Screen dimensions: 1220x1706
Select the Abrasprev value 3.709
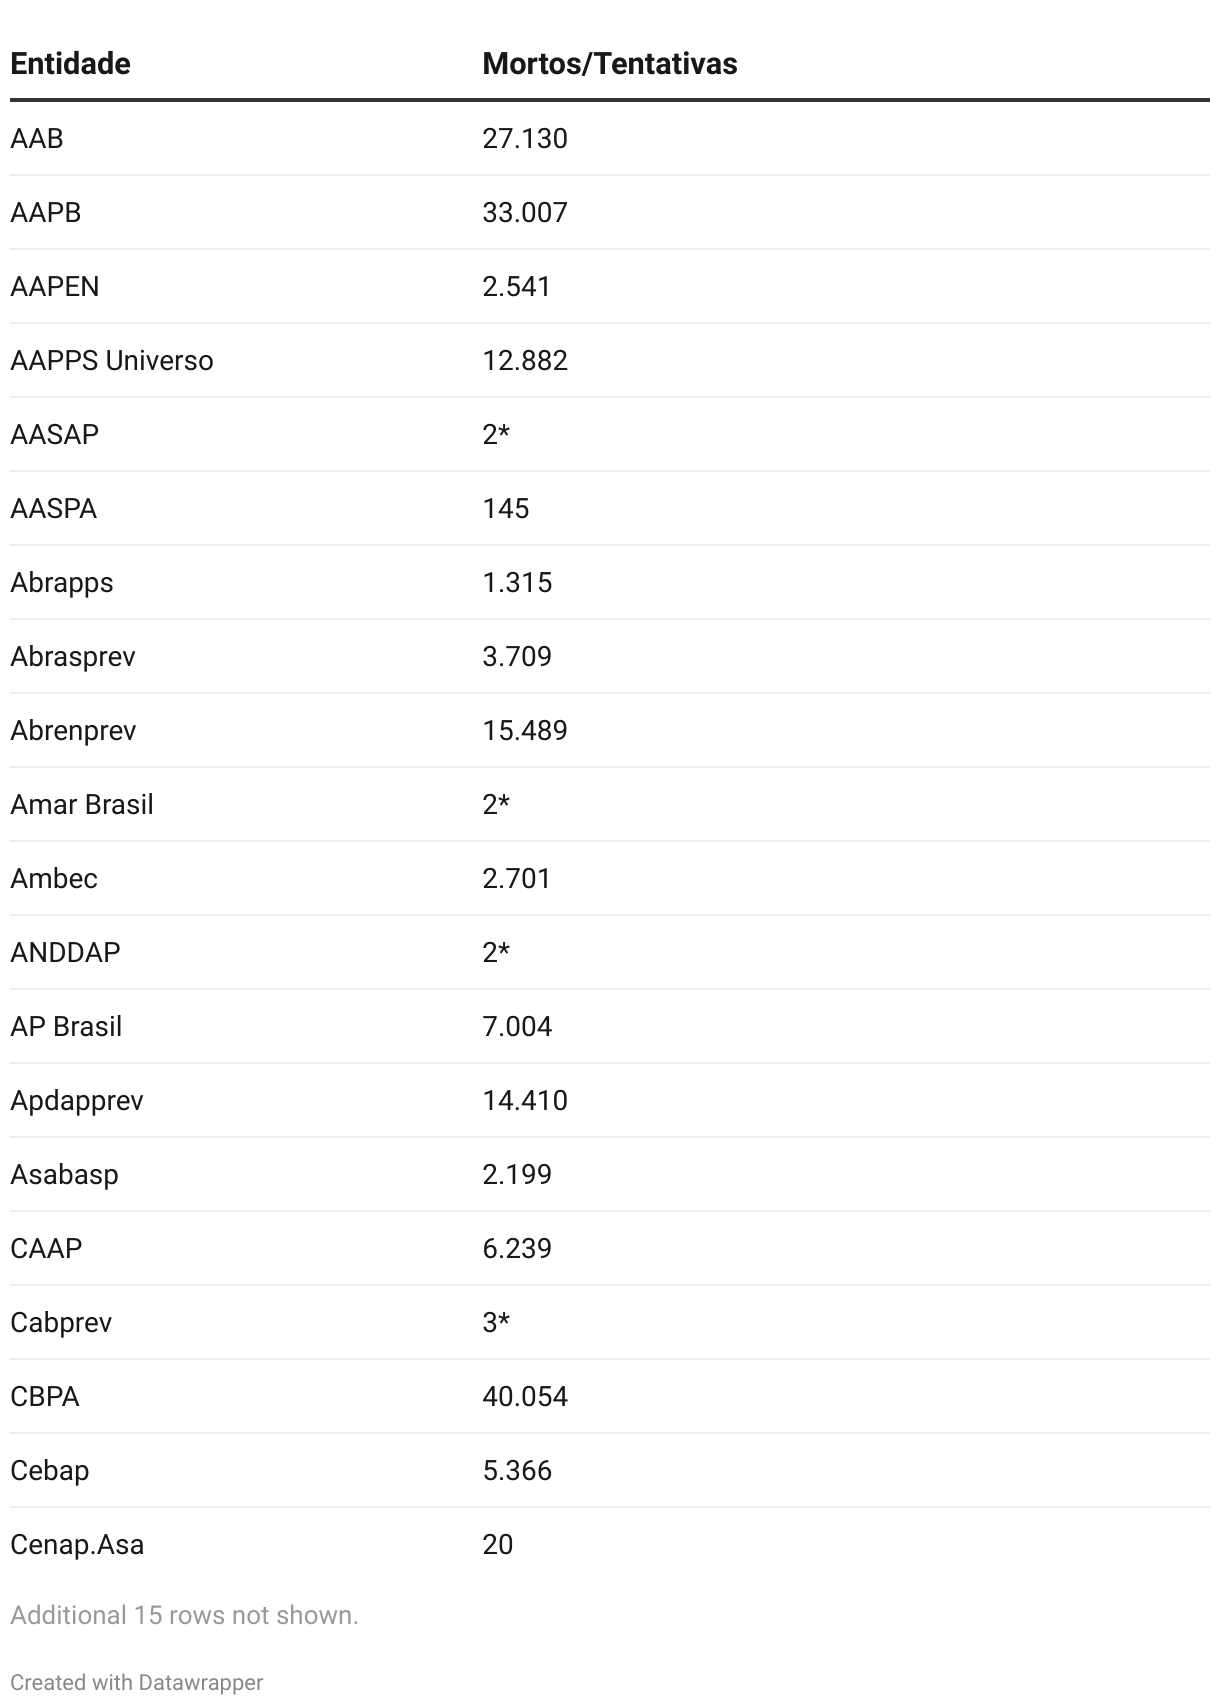516,656
